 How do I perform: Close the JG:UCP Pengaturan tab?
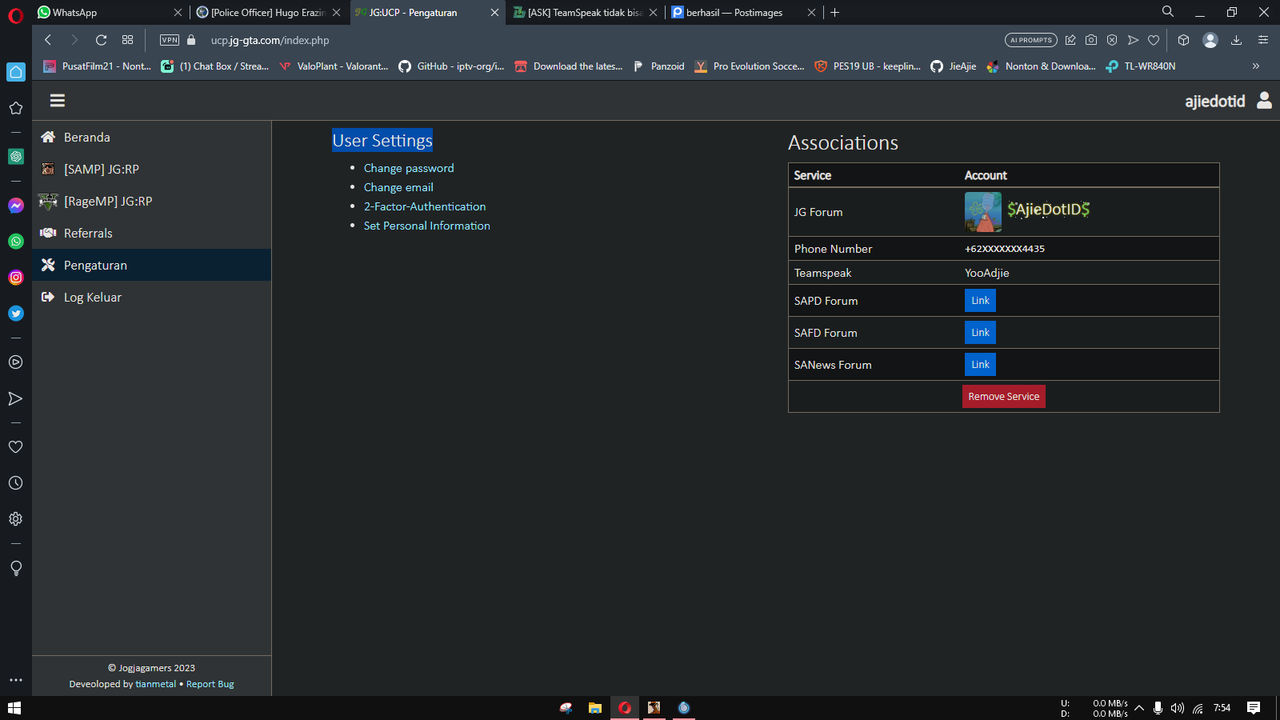(494, 12)
